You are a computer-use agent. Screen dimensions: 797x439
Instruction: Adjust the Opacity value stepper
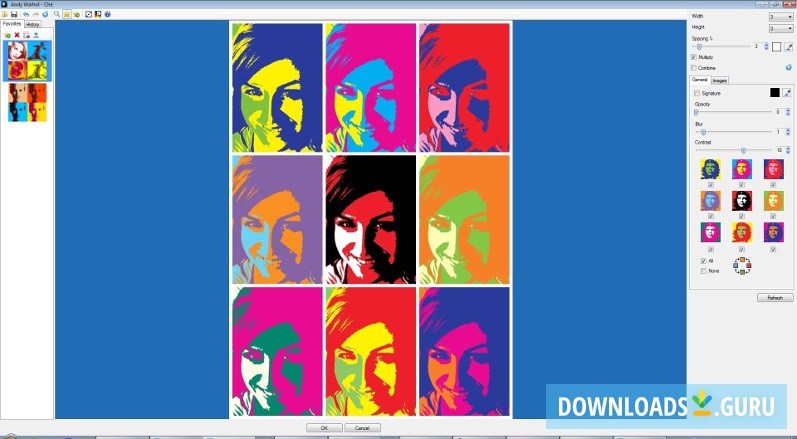pos(788,112)
